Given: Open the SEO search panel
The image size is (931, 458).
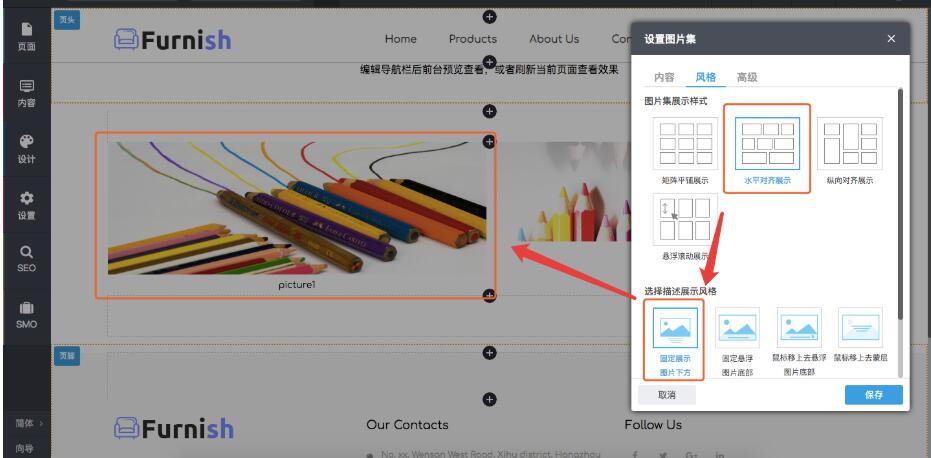Looking at the screenshot, I should [26, 259].
